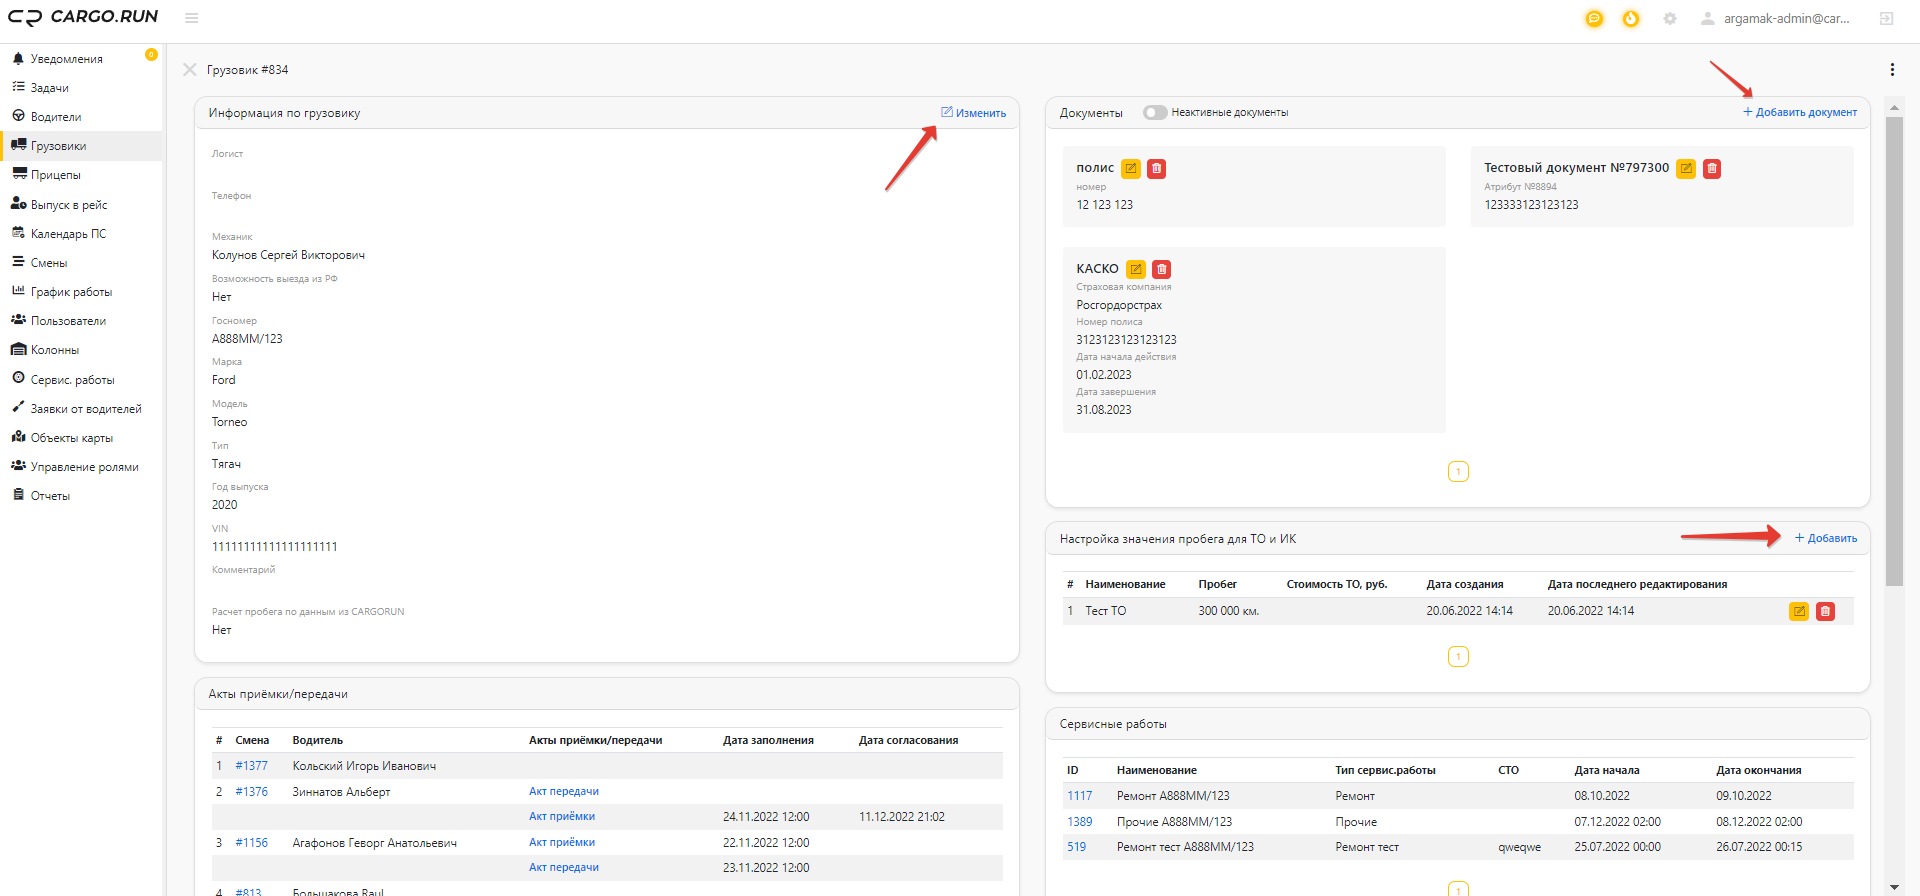
Task: Click Добавить документ link
Action: tap(1800, 112)
